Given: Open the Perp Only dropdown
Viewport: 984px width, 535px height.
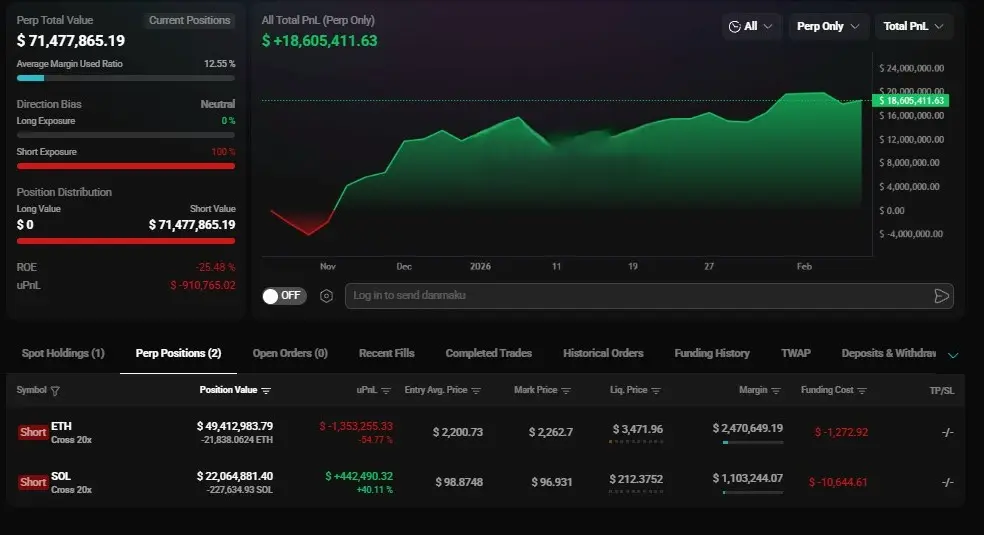Looking at the screenshot, I should click(828, 26).
